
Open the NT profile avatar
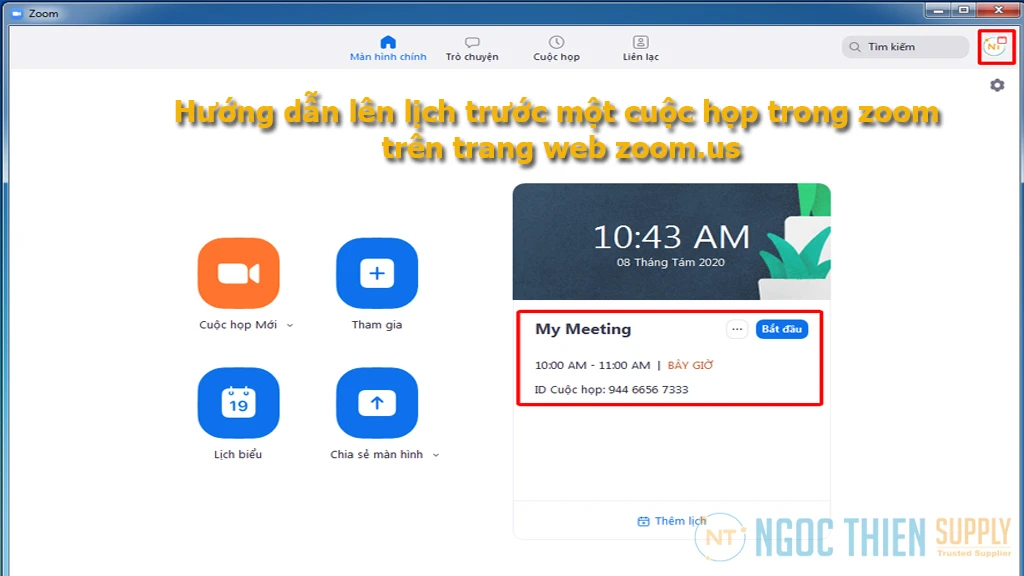pos(995,46)
